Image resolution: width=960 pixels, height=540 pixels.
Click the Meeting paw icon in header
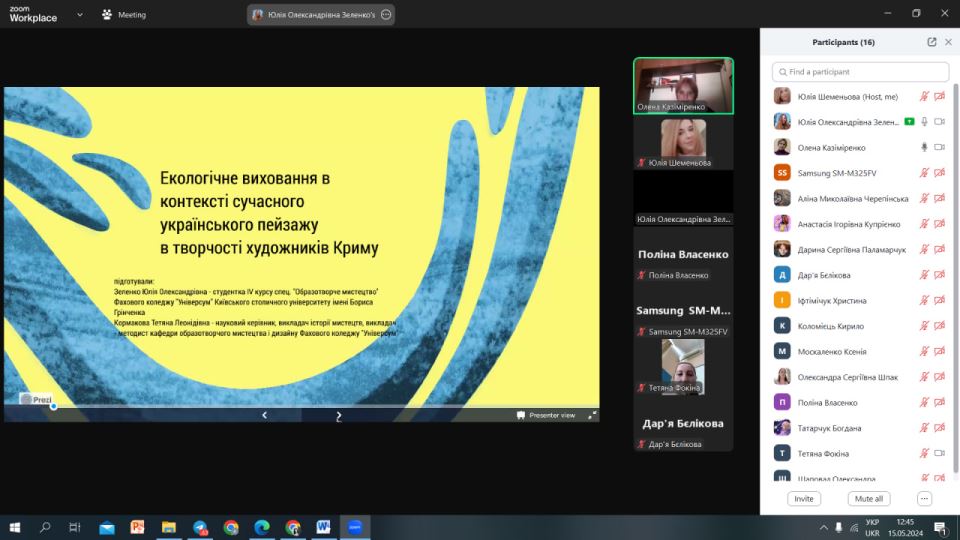(107, 15)
